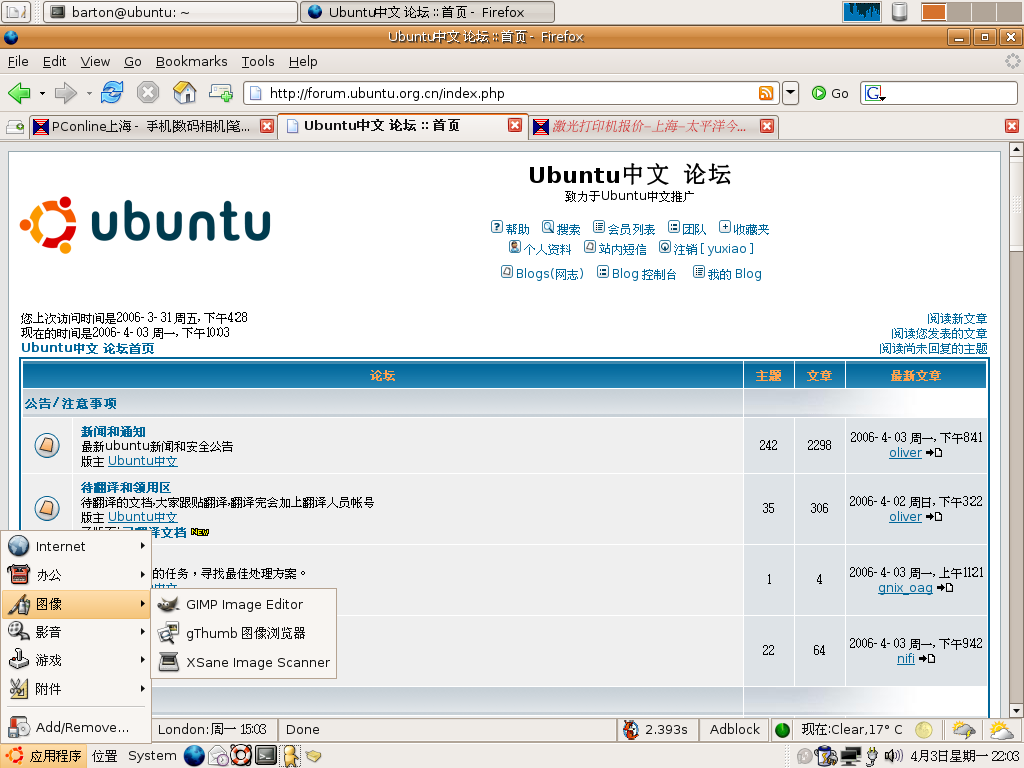Open the address bar history dropdown
Viewport: 1024px width, 768px height.
click(x=790, y=93)
